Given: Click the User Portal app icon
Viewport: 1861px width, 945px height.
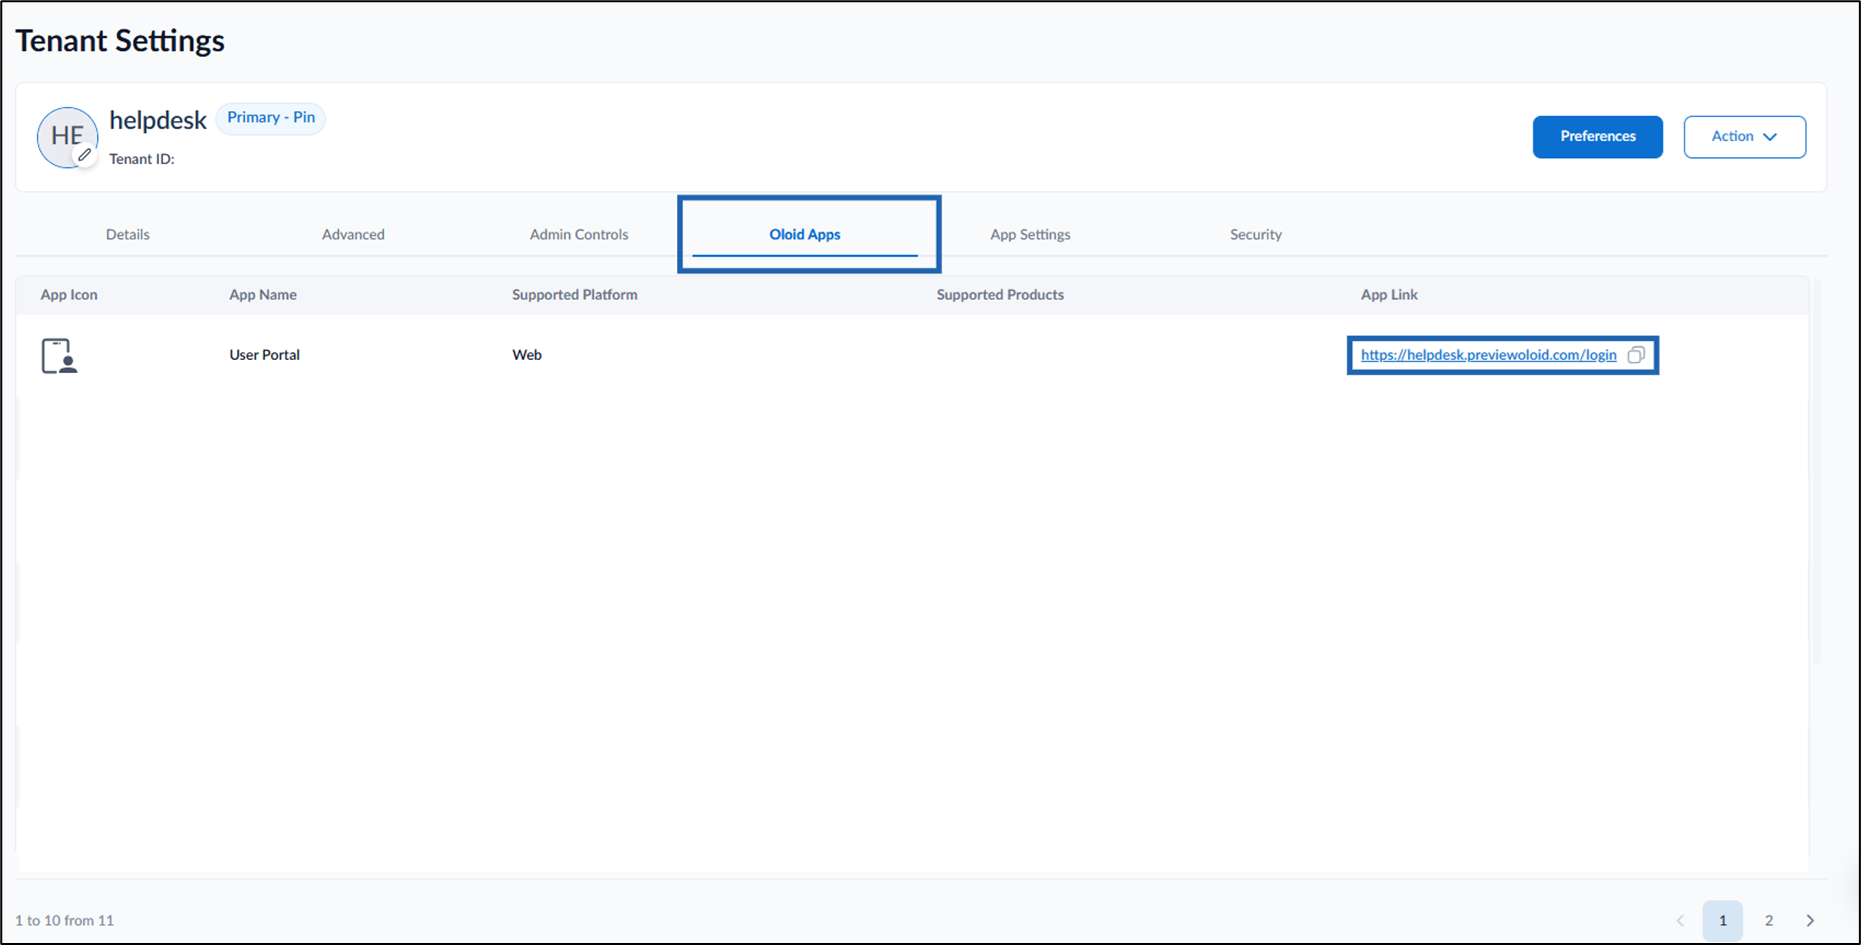Looking at the screenshot, I should point(59,356).
